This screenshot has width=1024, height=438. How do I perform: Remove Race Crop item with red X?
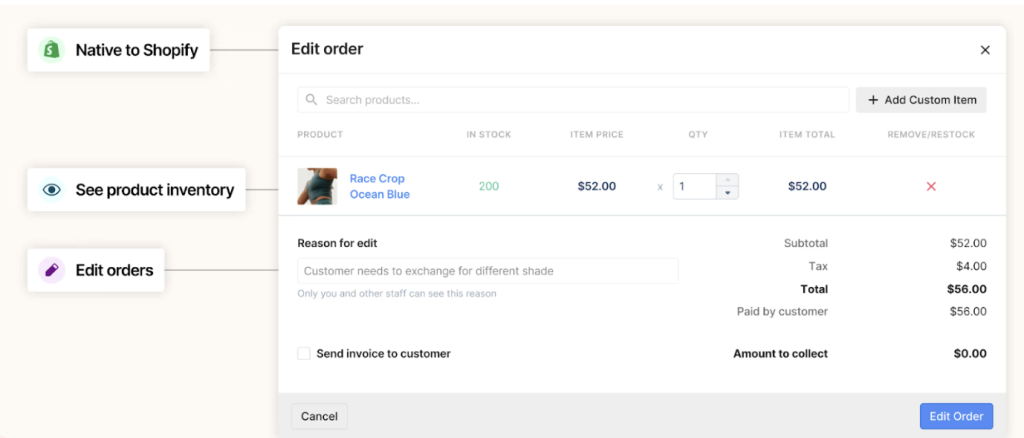pyautogui.click(x=931, y=186)
